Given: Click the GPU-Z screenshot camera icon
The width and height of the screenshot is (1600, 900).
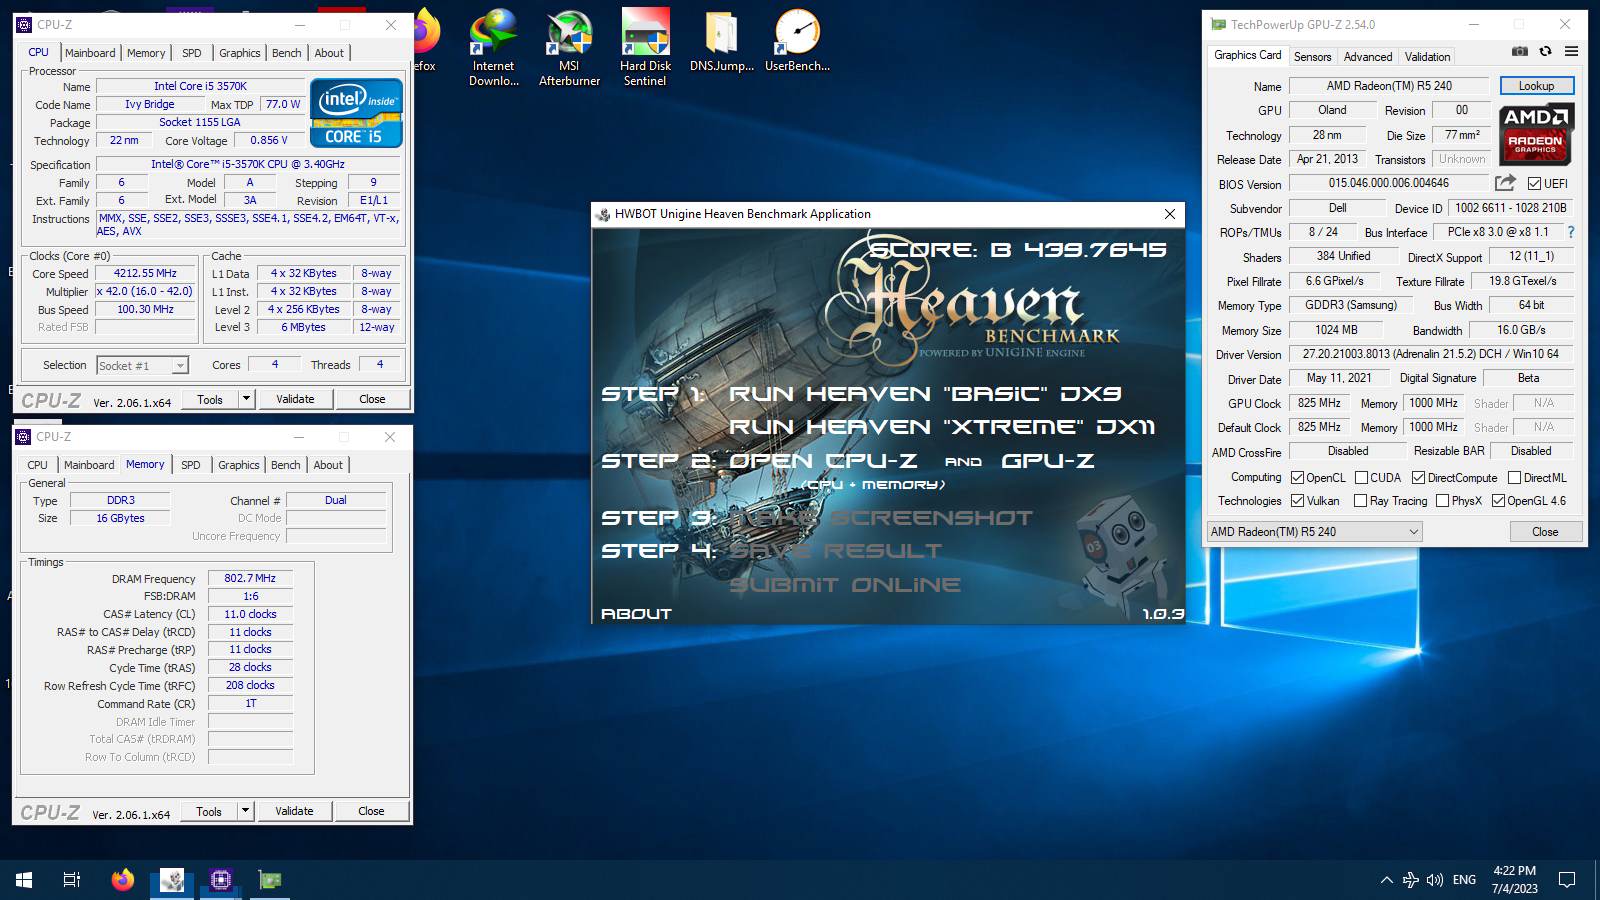Looking at the screenshot, I should click(1520, 51).
